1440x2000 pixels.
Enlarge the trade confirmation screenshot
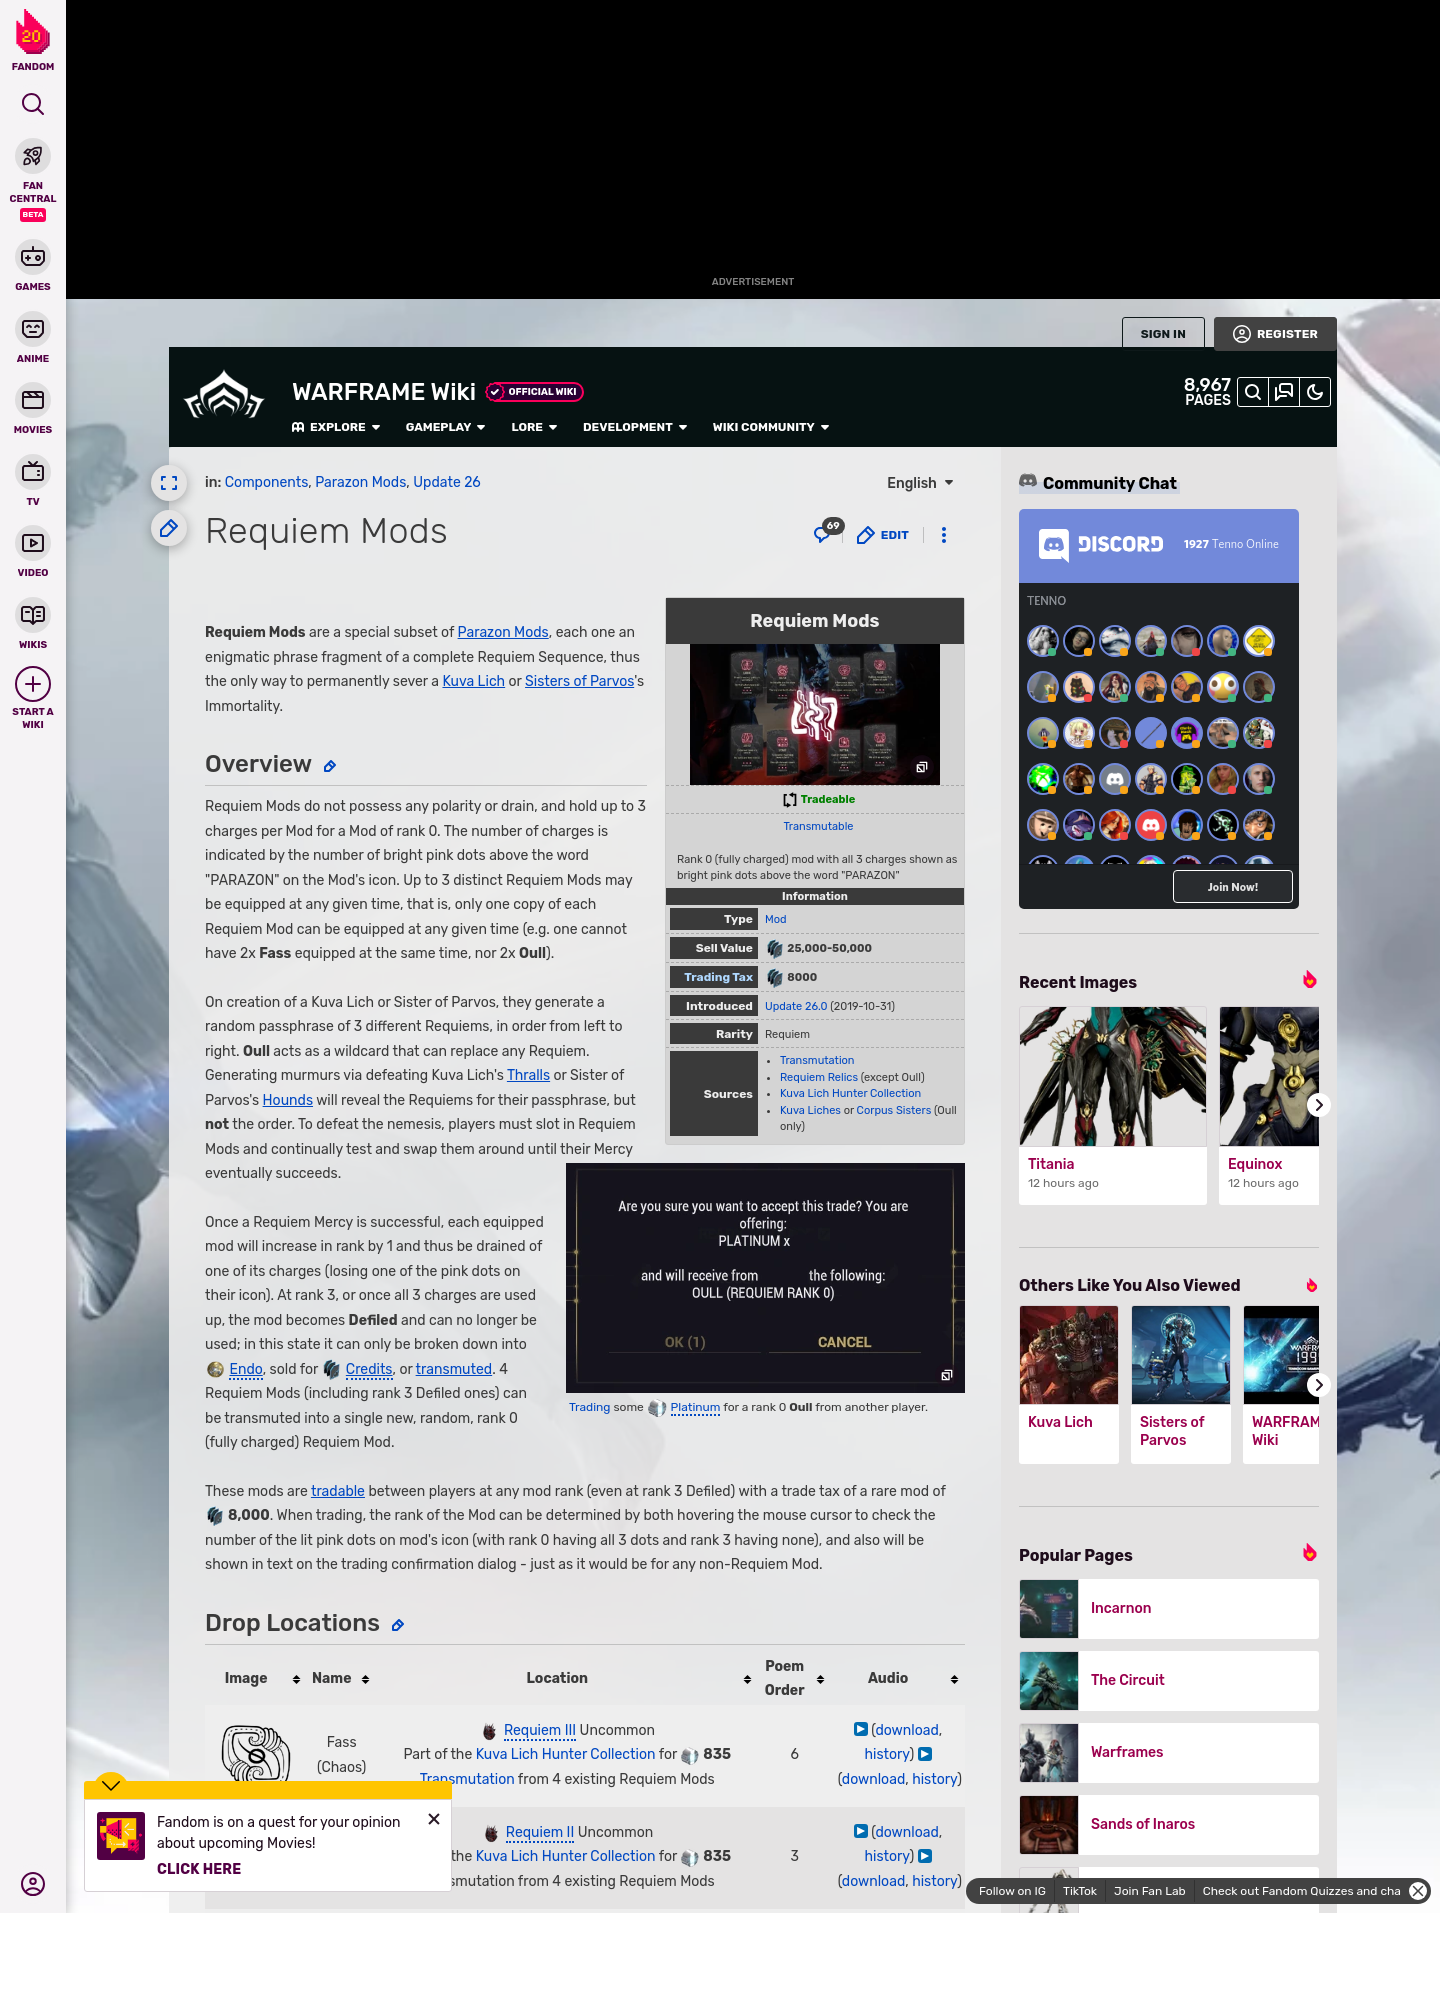pos(947,1375)
